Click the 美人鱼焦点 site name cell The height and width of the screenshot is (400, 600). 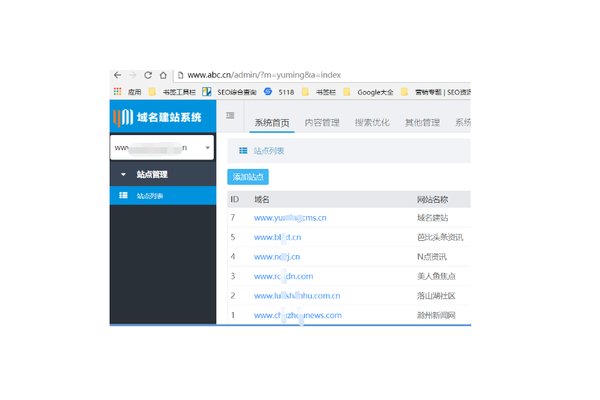point(436,276)
